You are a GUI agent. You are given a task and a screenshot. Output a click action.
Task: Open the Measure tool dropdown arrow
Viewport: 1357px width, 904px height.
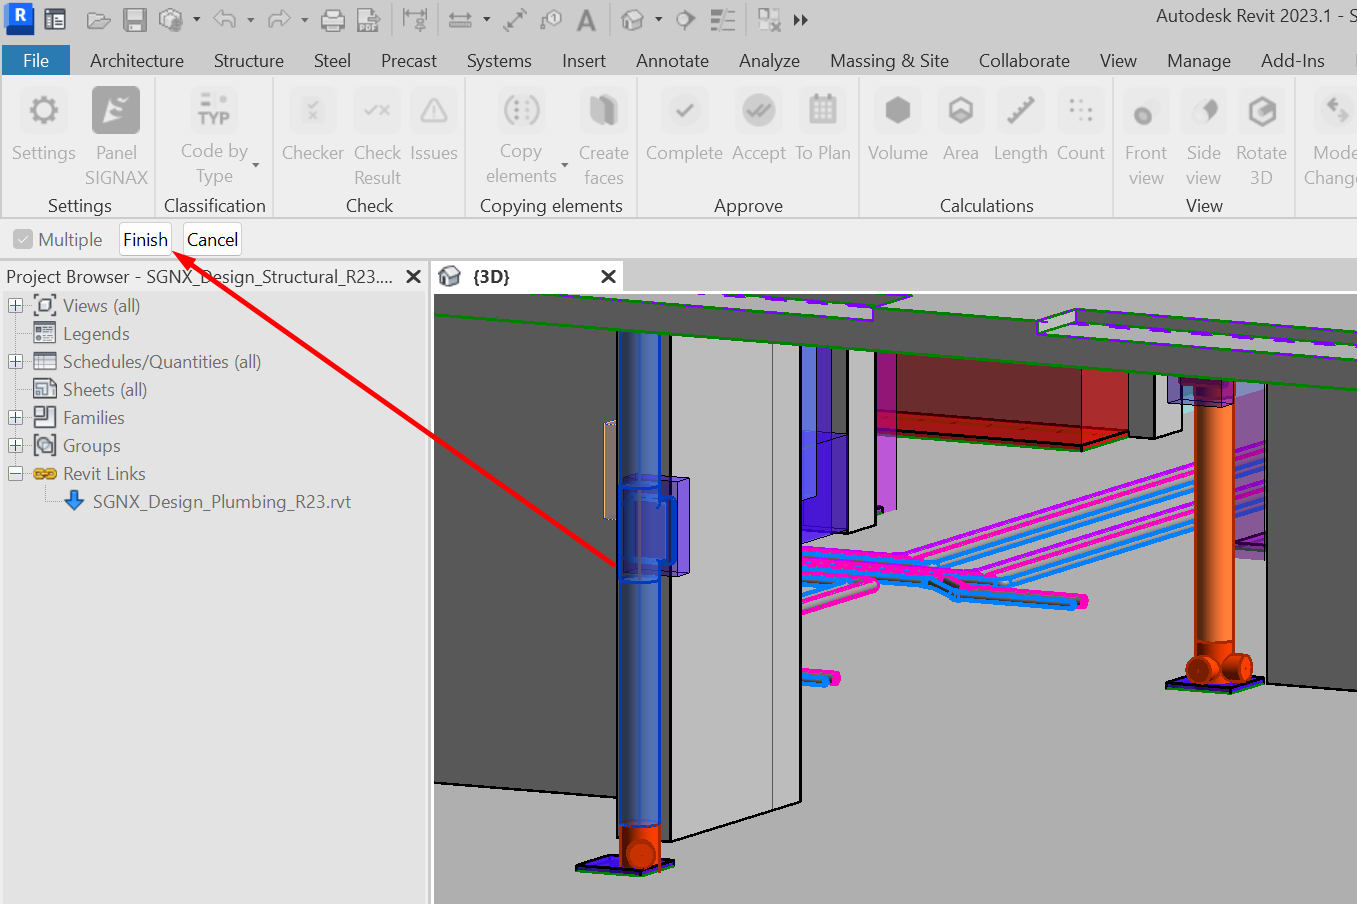coord(486,20)
